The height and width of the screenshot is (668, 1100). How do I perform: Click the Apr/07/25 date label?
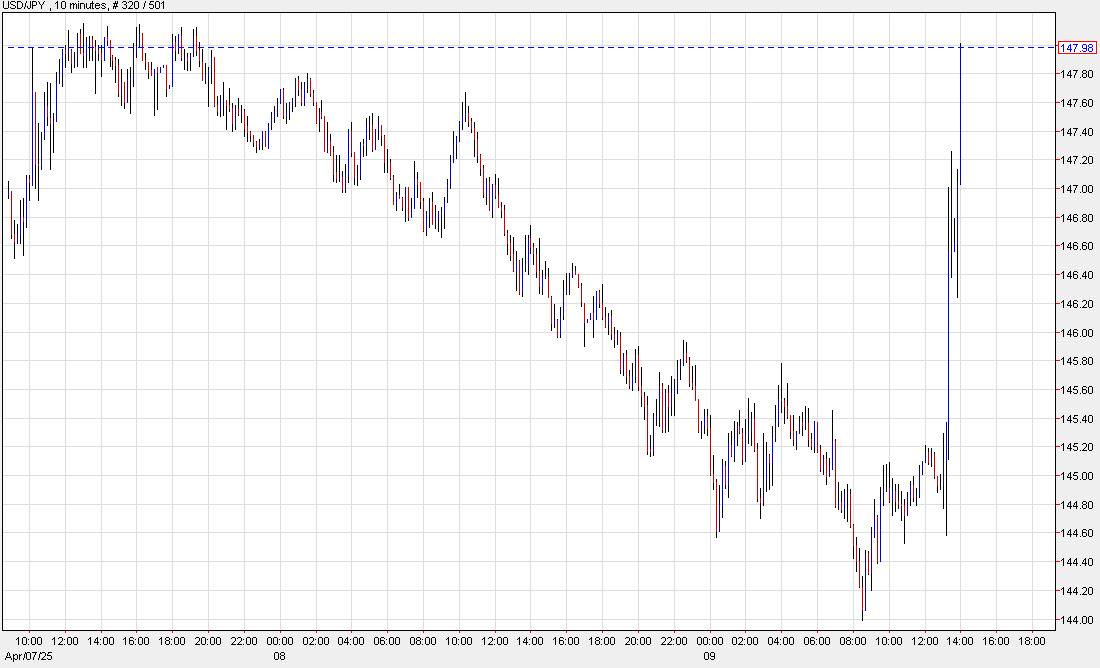31,658
